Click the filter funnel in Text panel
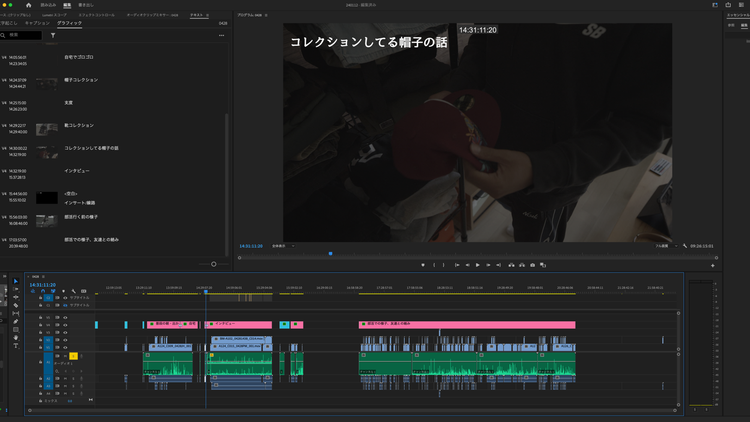Viewport: 750px width, 422px height. point(53,35)
